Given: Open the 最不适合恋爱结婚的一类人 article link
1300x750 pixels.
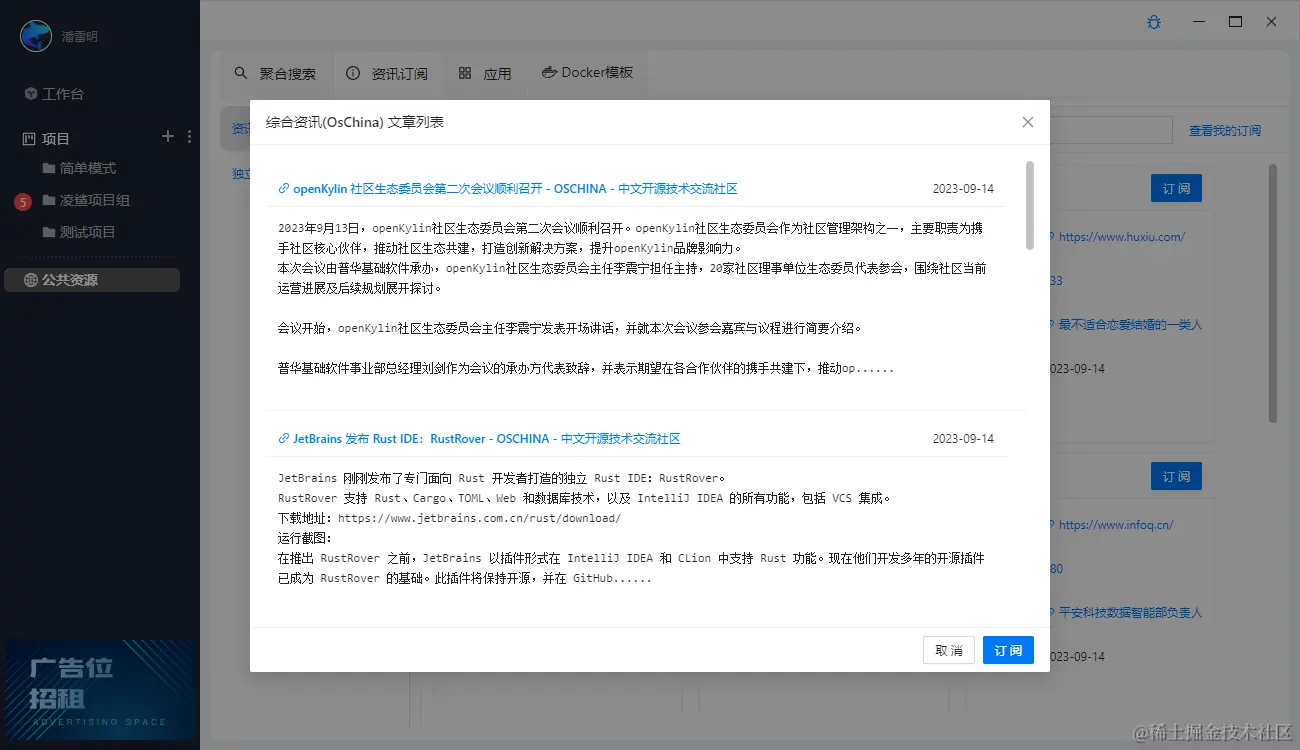Looking at the screenshot, I should (1130, 325).
